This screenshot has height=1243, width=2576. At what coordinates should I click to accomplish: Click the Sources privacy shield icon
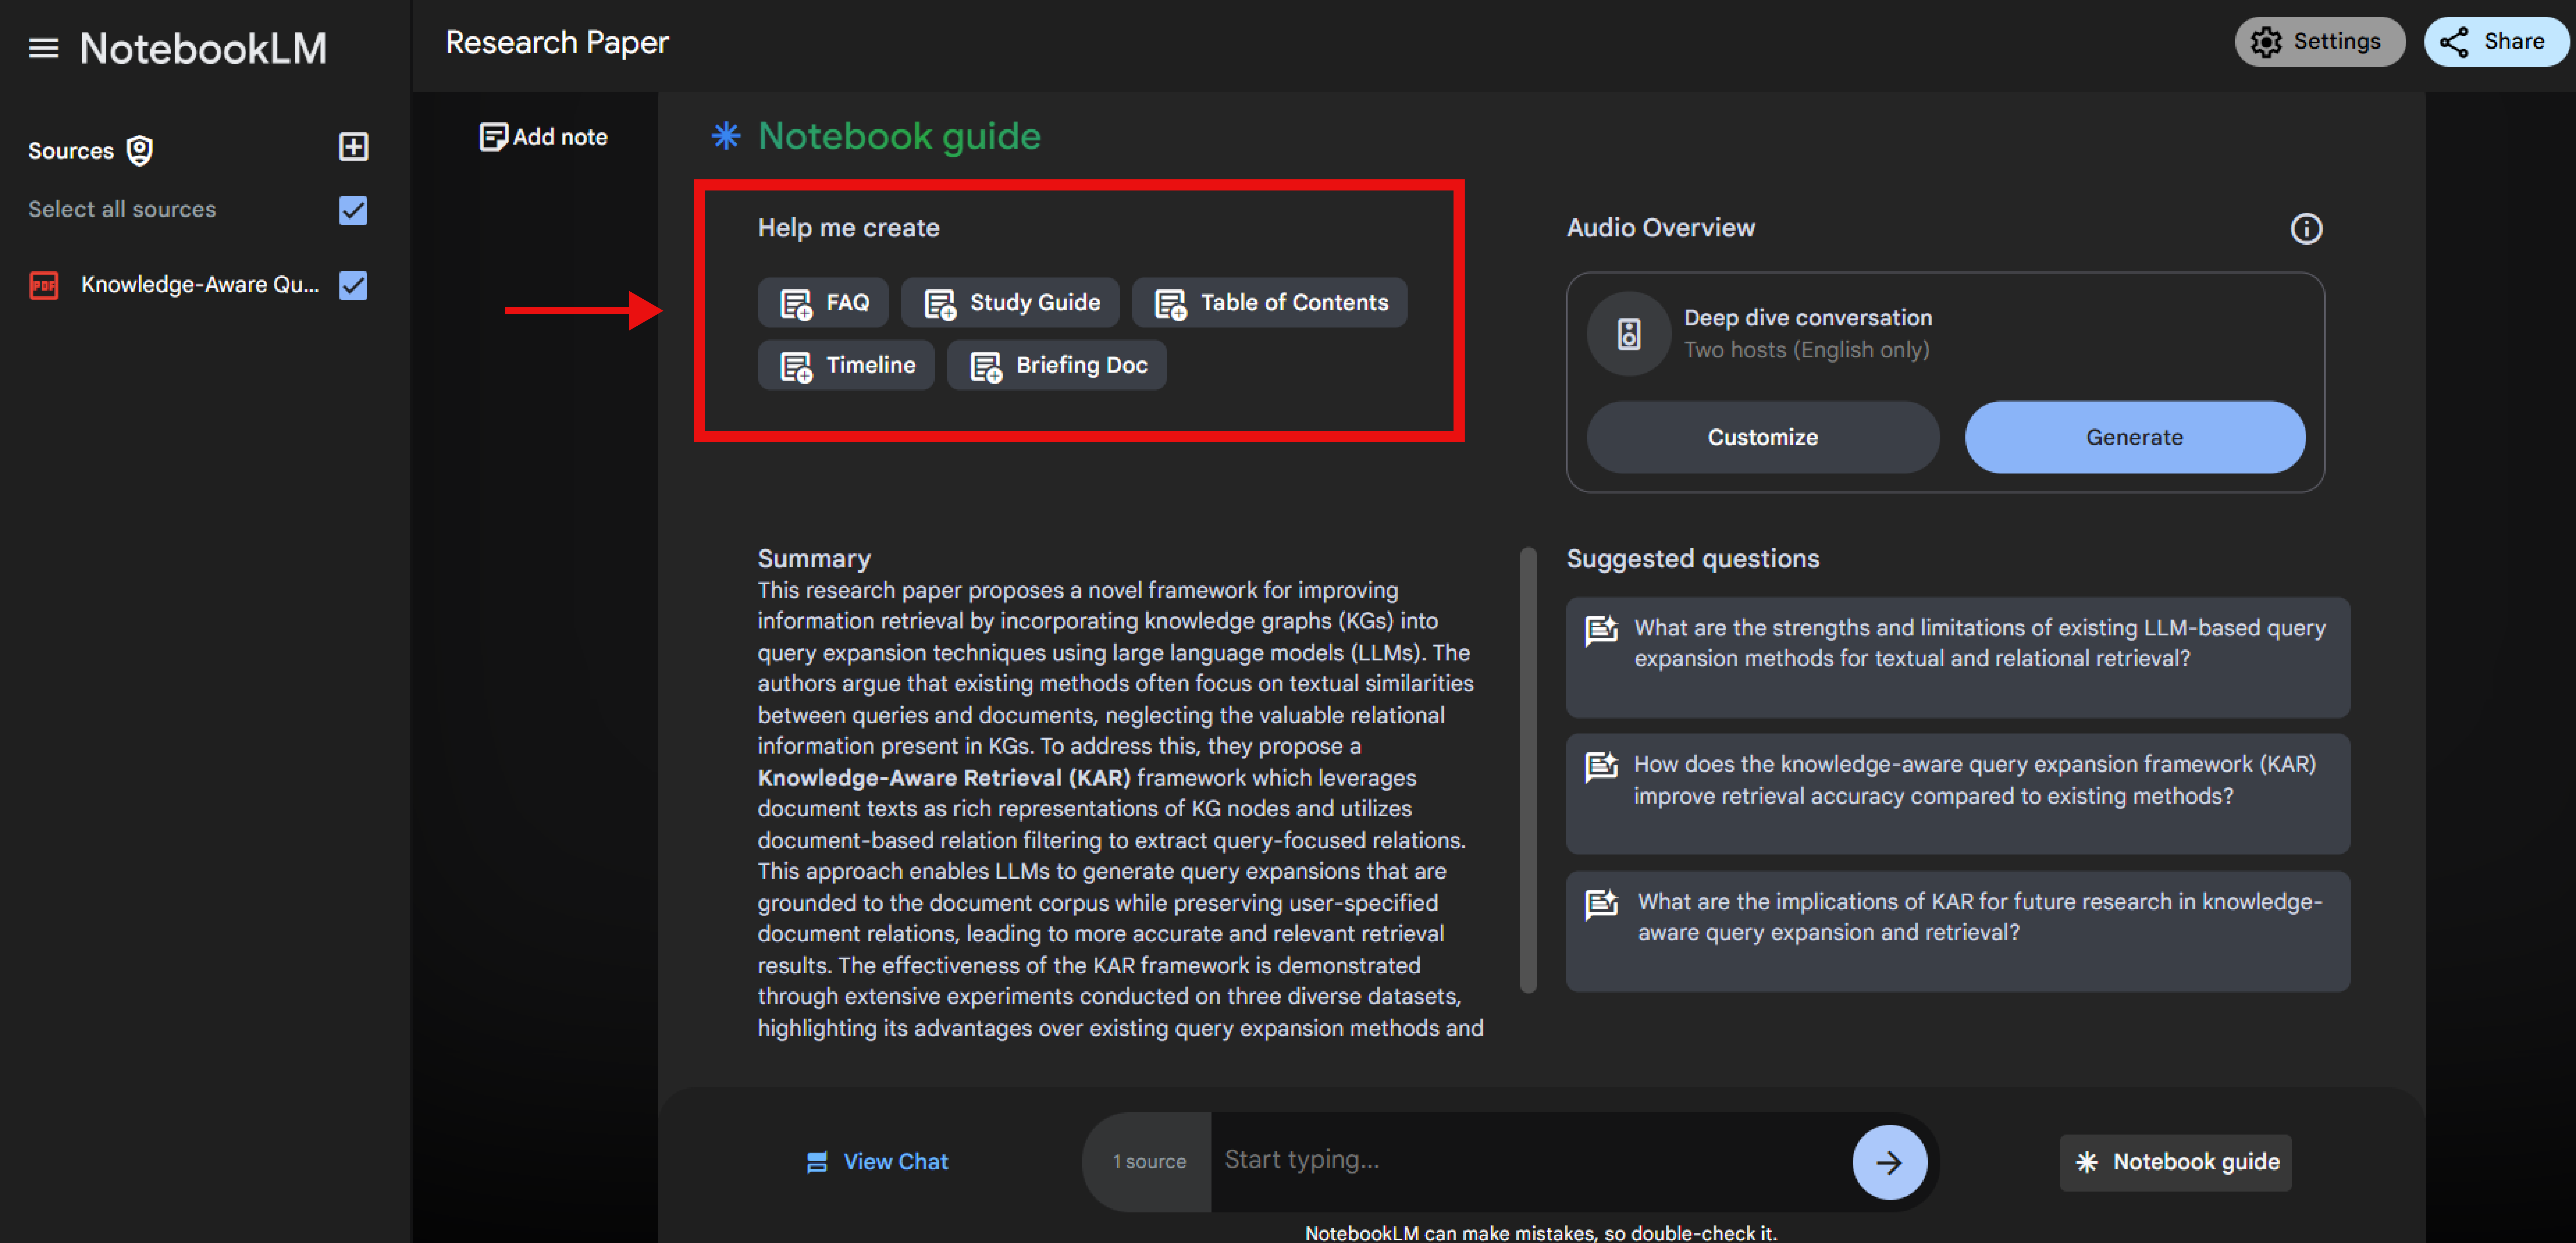coord(140,151)
